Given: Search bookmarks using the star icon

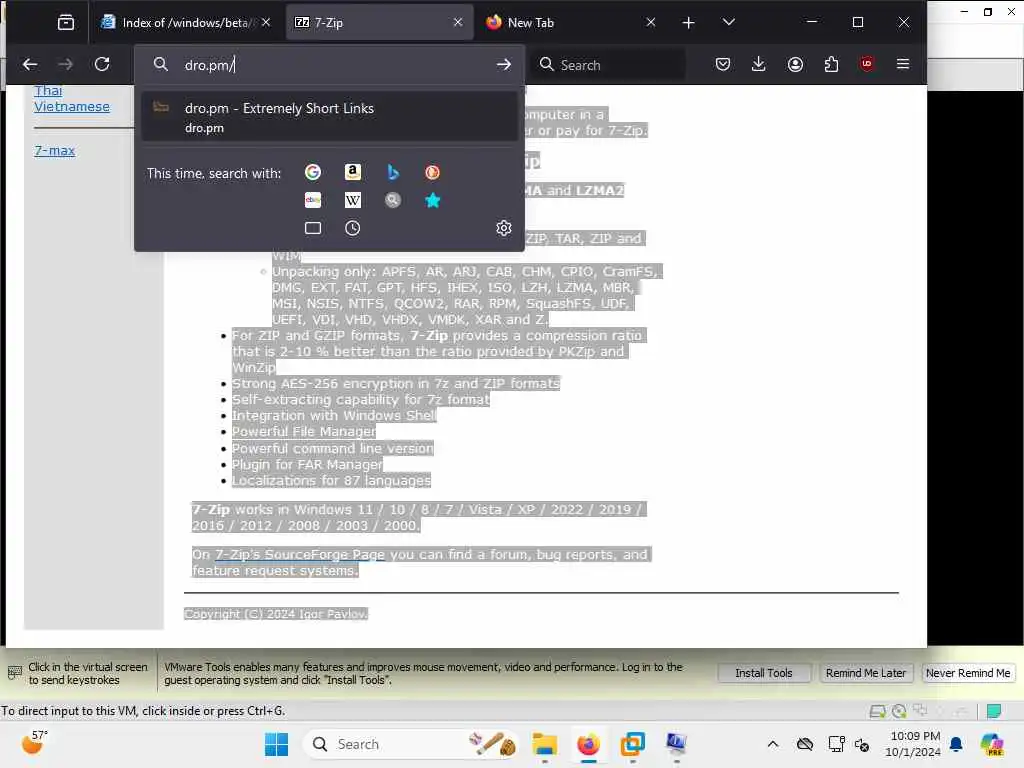Looking at the screenshot, I should [432, 200].
